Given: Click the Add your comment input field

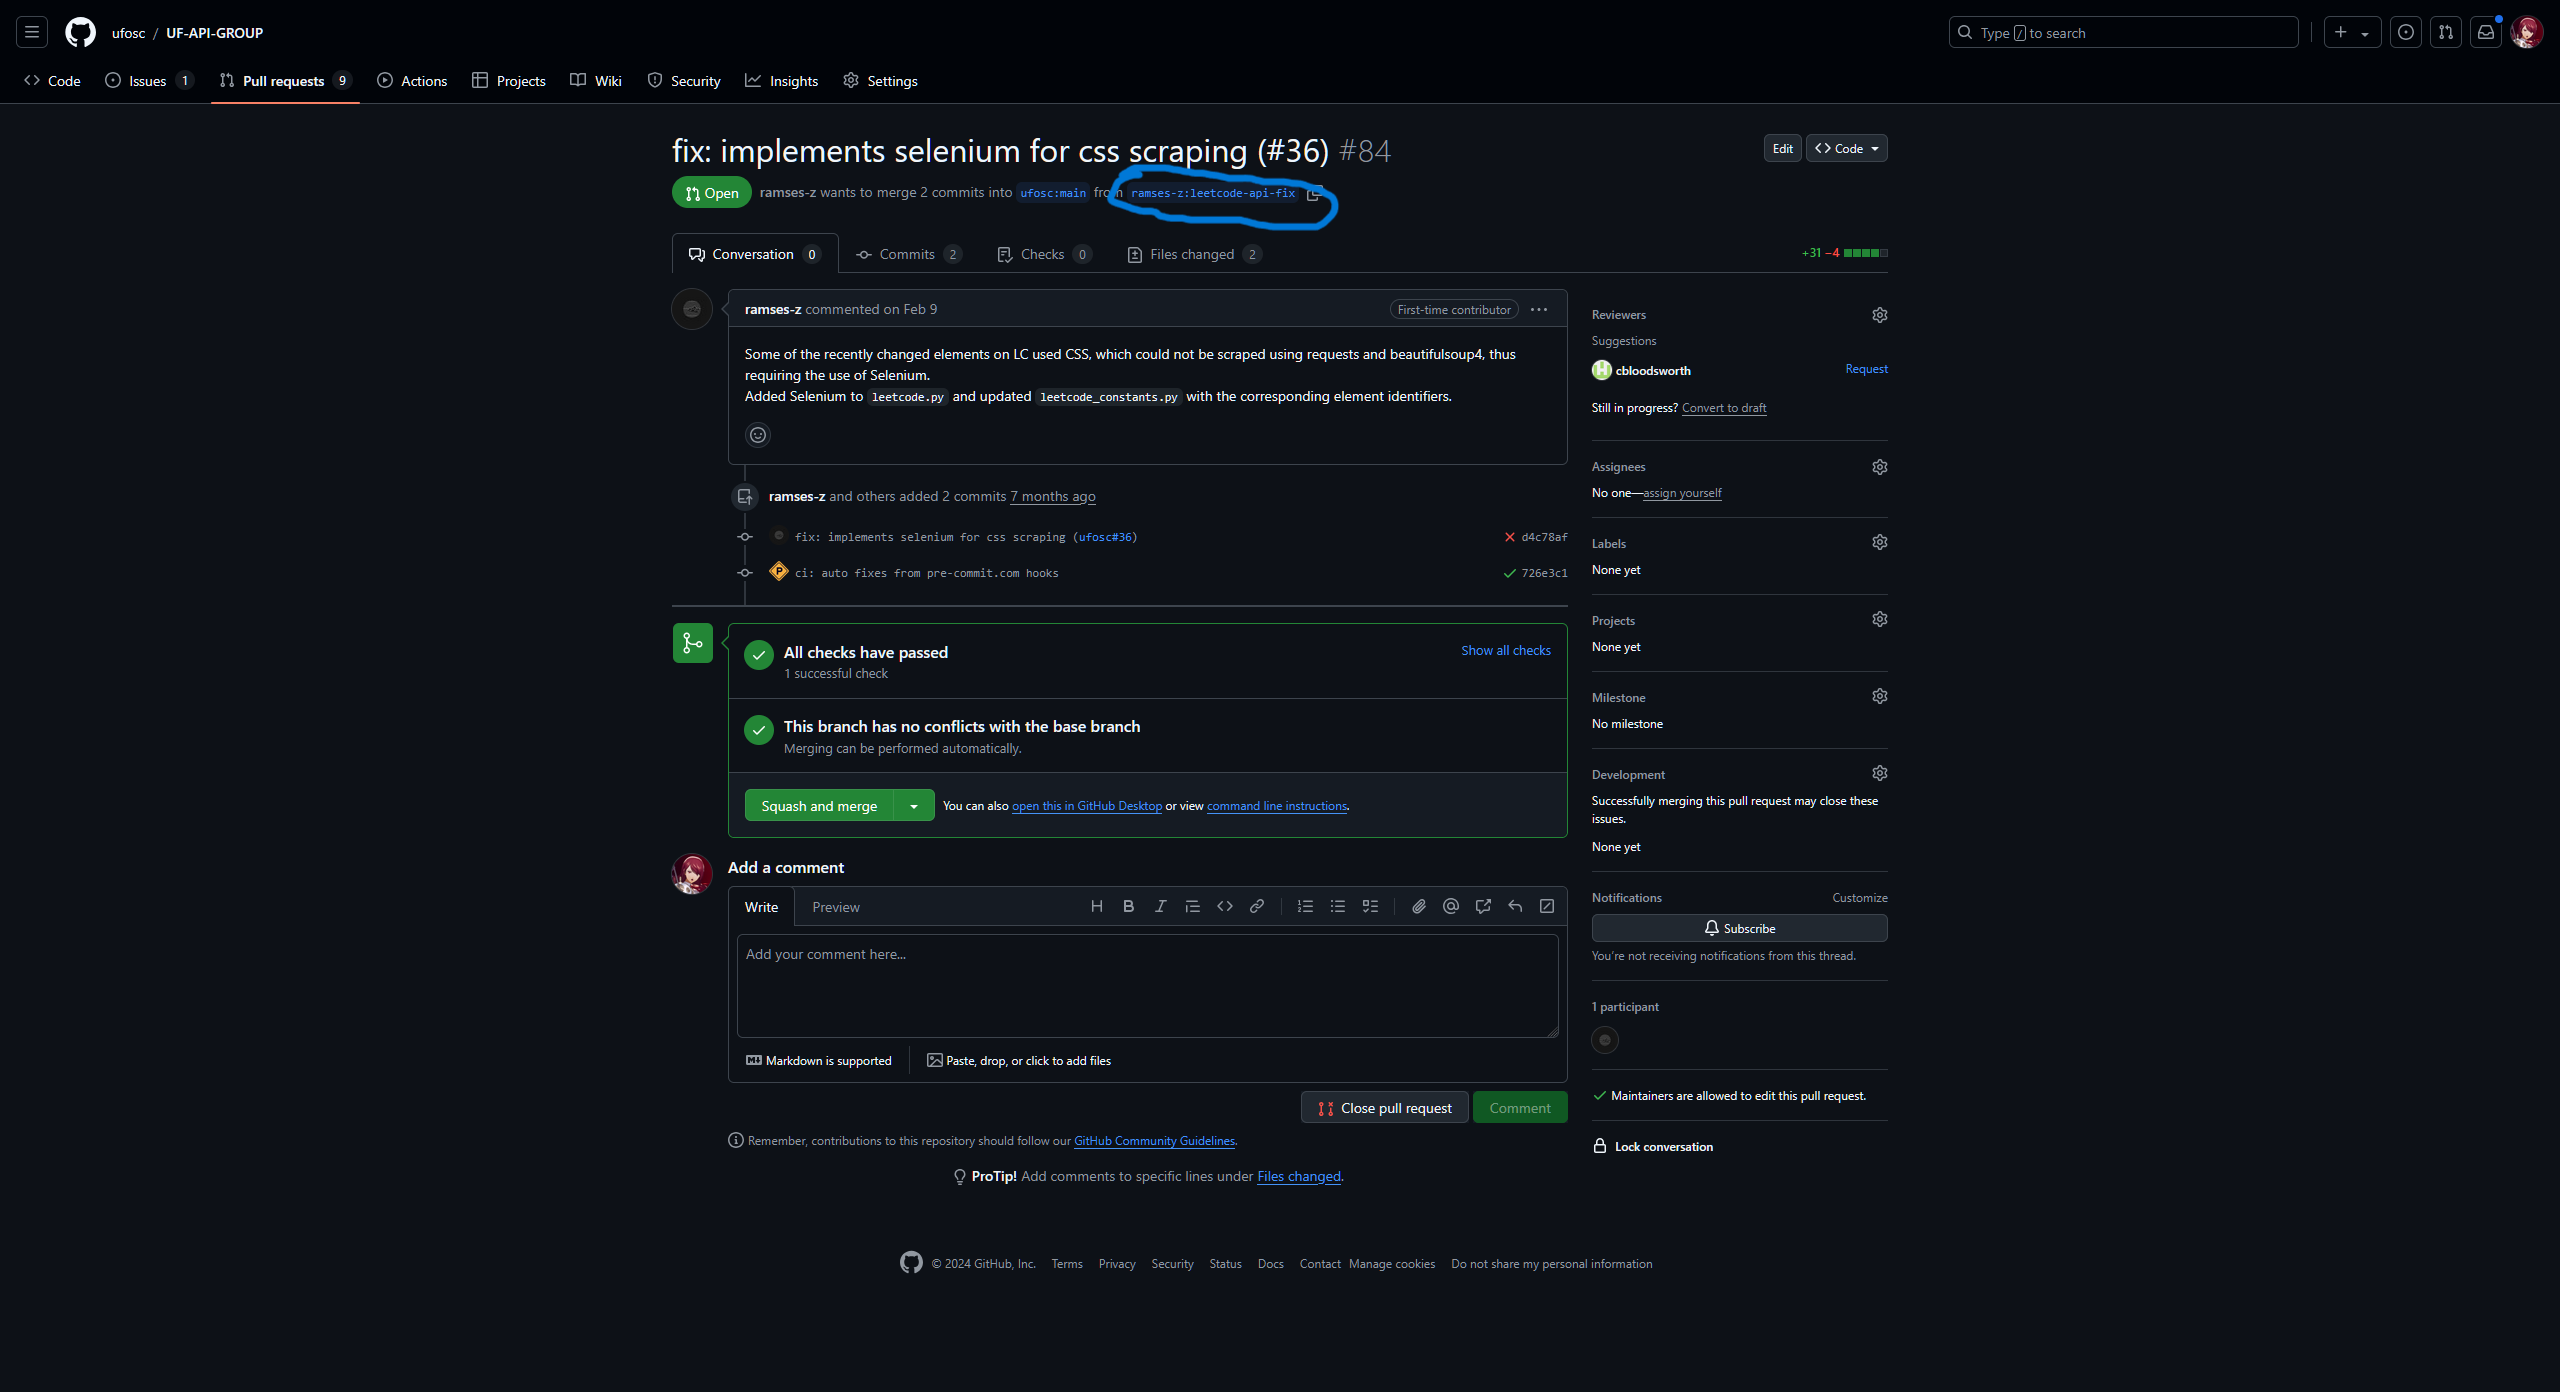Looking at the screenshot, I should [1143, 984].
